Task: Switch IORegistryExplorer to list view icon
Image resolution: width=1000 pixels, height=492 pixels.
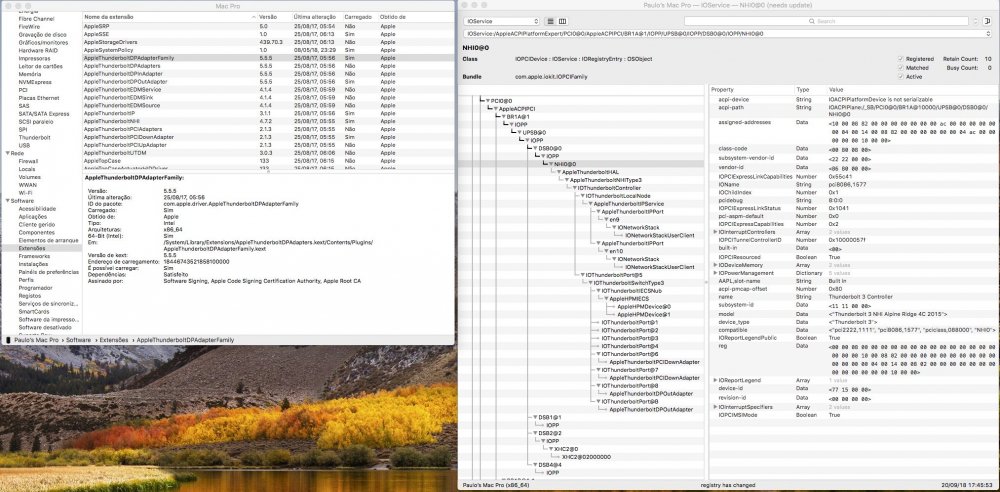Action: 551,22
